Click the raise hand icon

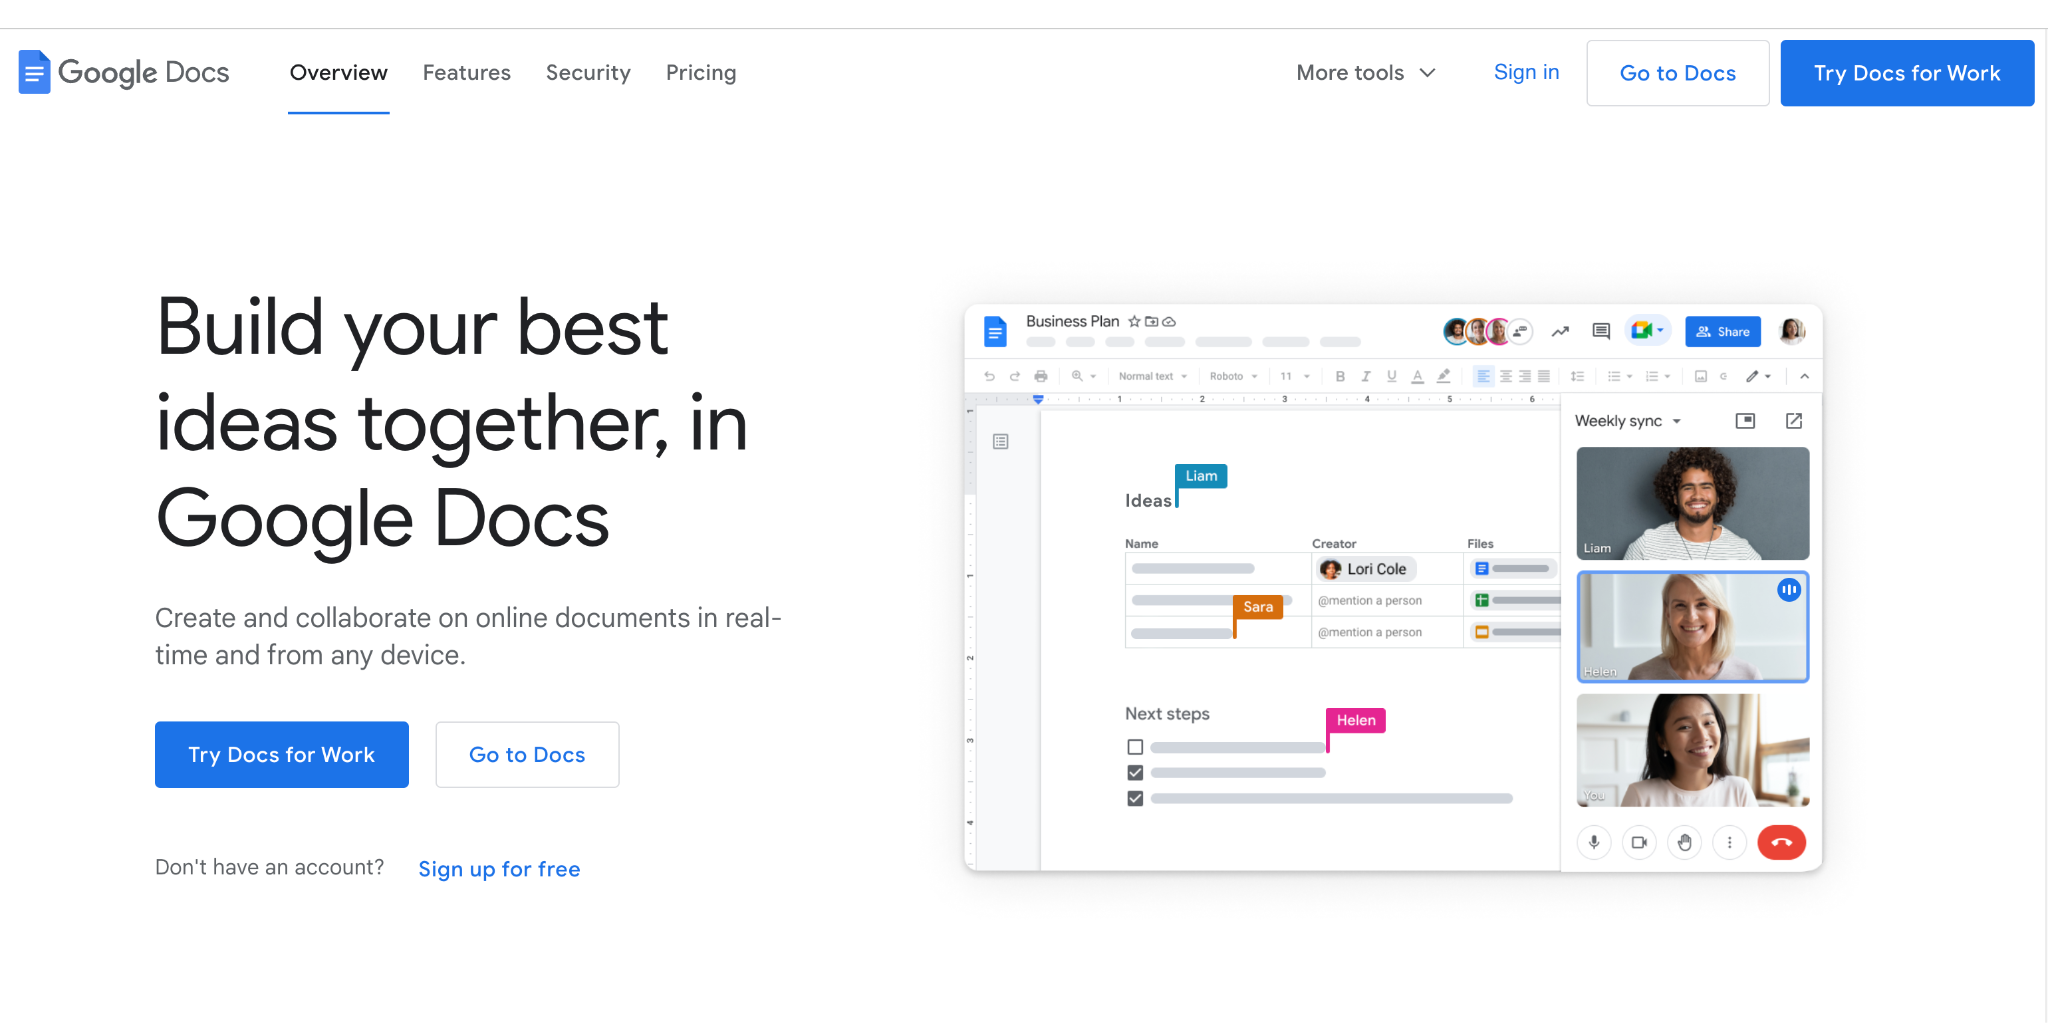[1685, 842]
